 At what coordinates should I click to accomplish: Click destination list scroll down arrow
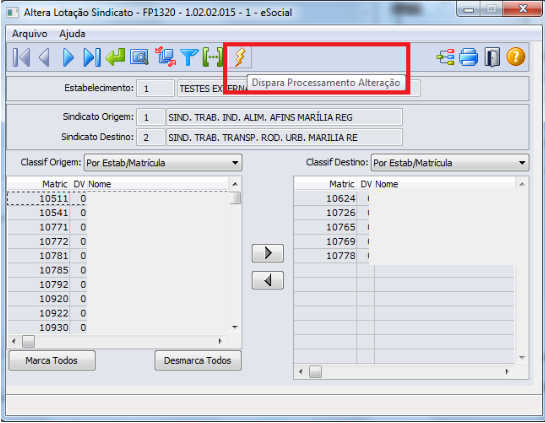coord(522,357)
